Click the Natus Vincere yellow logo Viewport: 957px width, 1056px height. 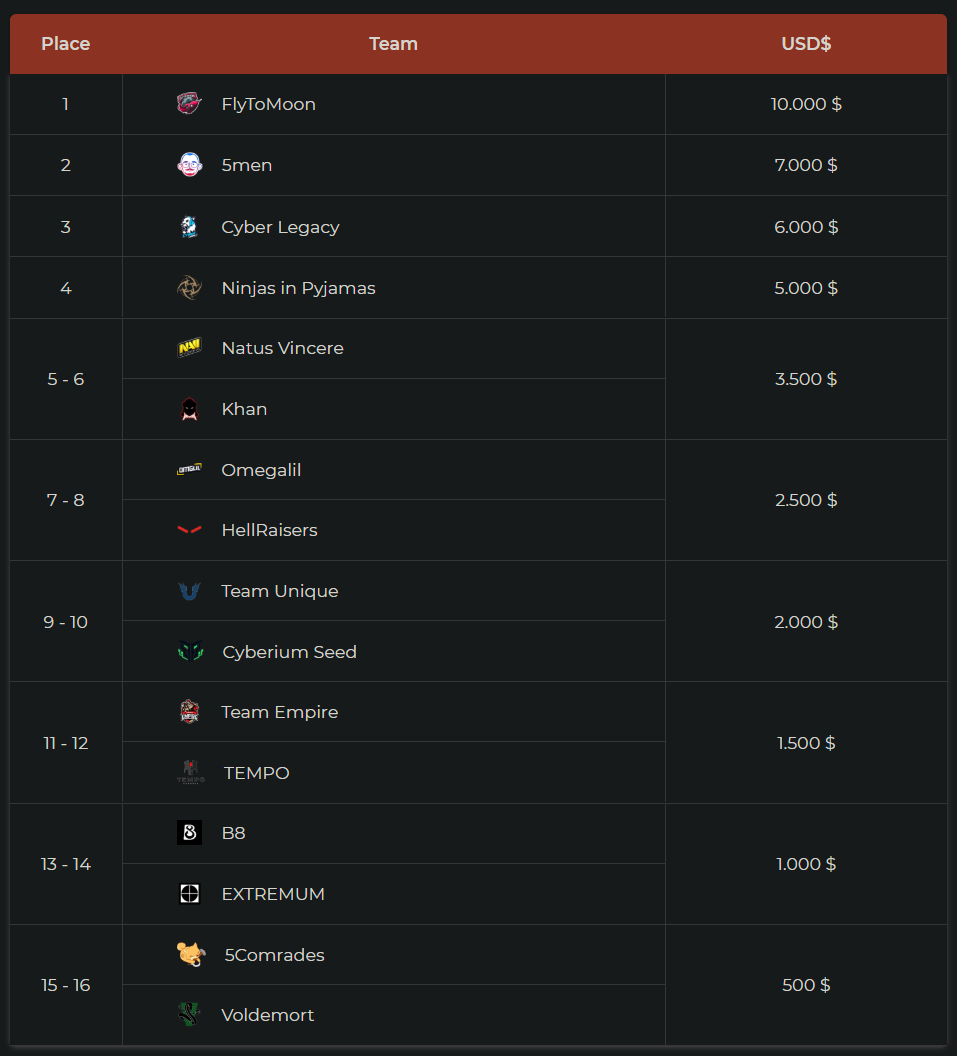click(x=189, y=348)
